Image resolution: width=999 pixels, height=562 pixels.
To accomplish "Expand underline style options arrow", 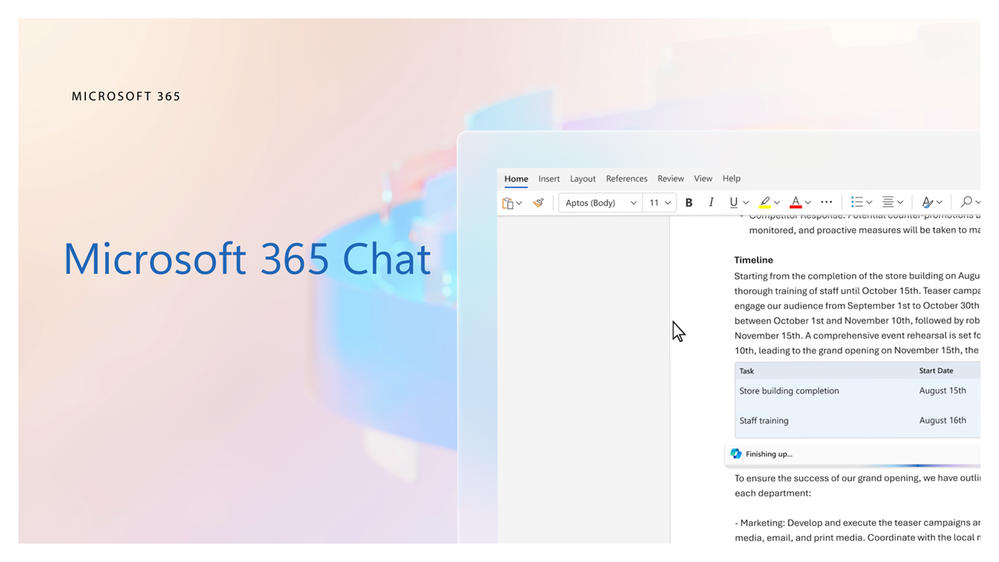I will click(x=746, y=203).
